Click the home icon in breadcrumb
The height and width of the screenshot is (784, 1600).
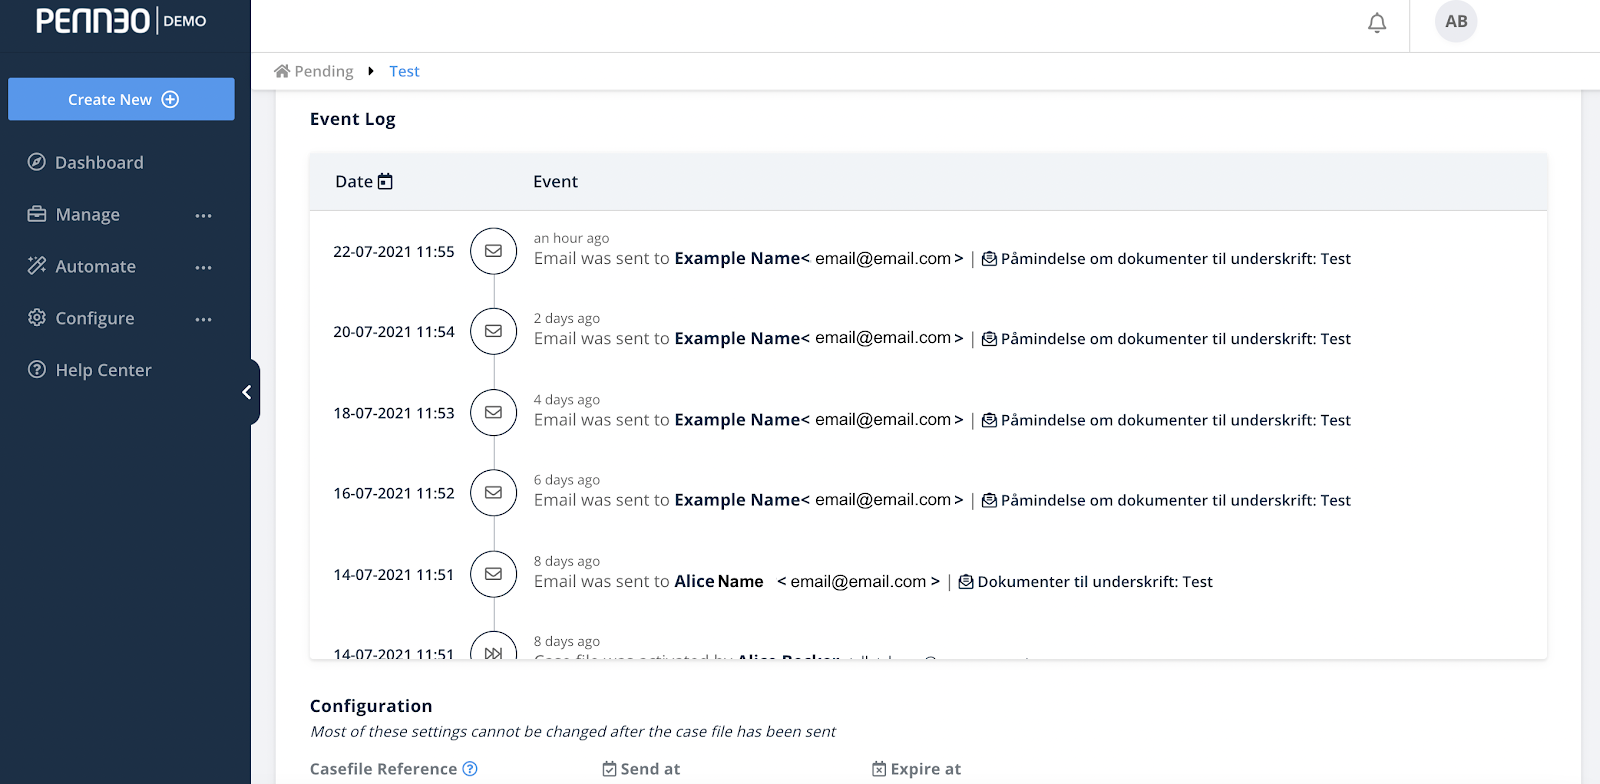coord(282,71)
